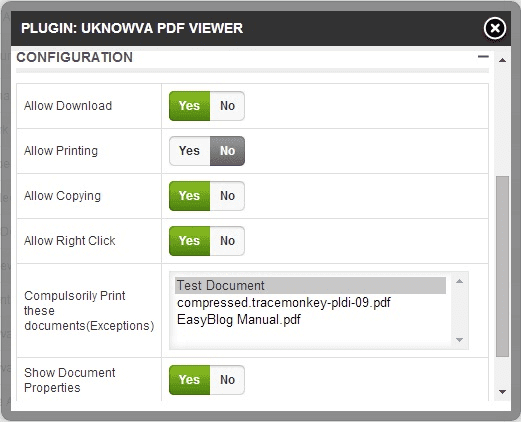Click the document list's up scroll arrow
The height and width of the screenshot is (422, 521).
460,281
